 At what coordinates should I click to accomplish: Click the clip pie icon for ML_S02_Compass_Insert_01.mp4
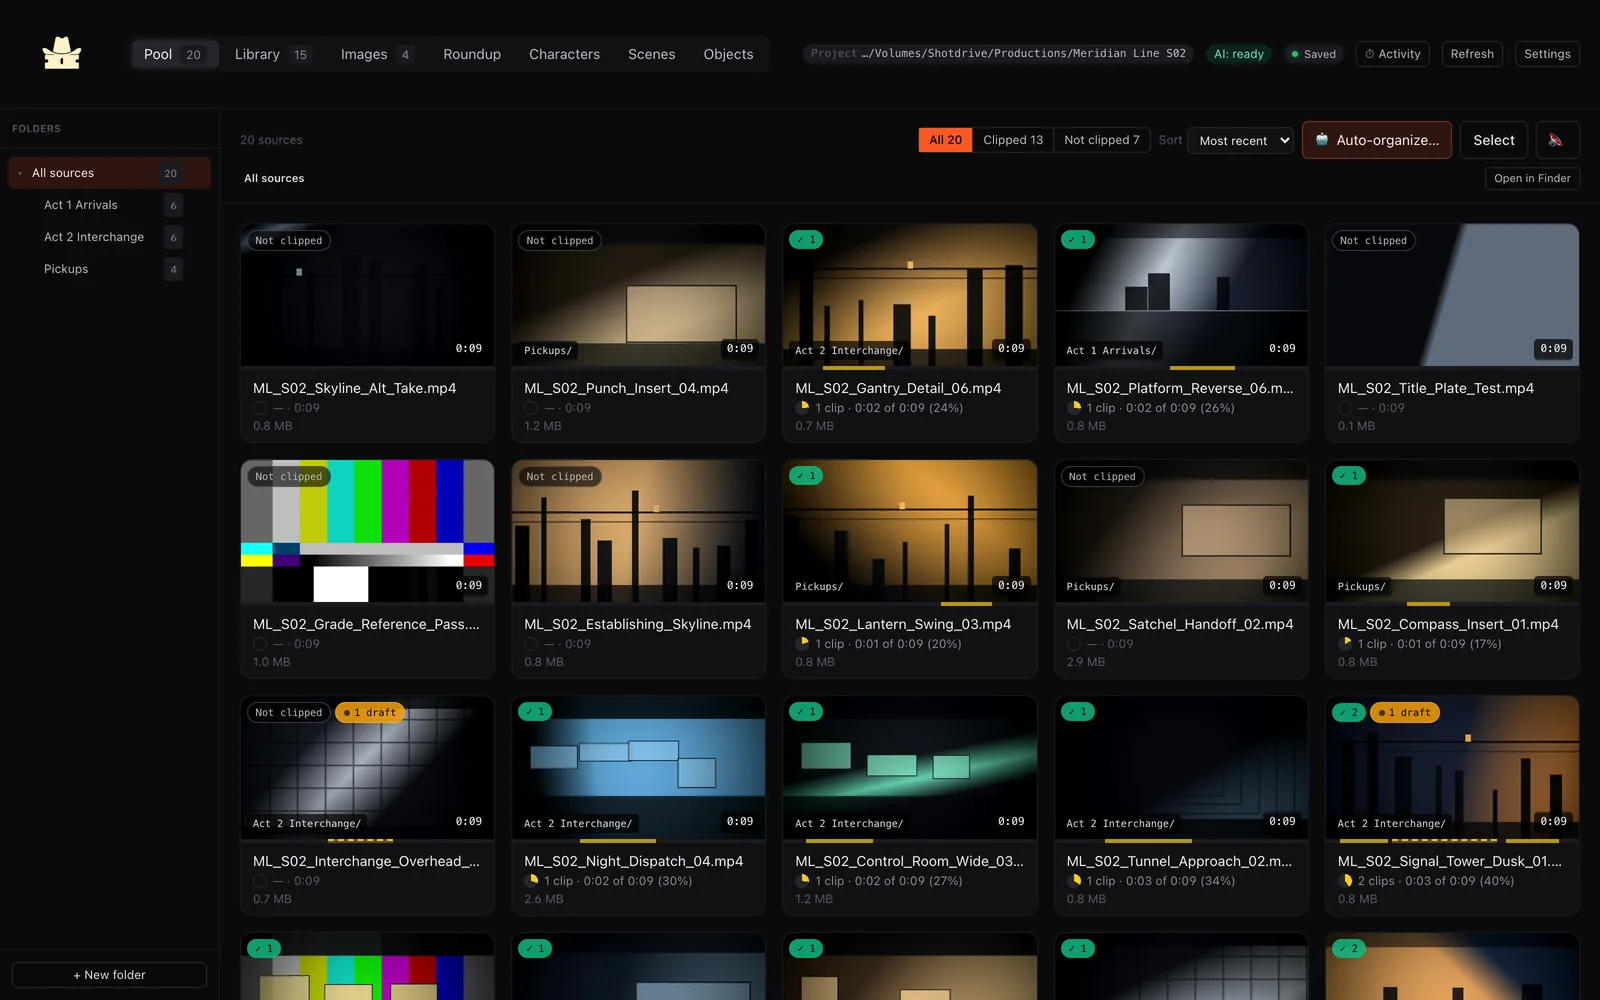pyautogui.click(x=1345, y=644)
